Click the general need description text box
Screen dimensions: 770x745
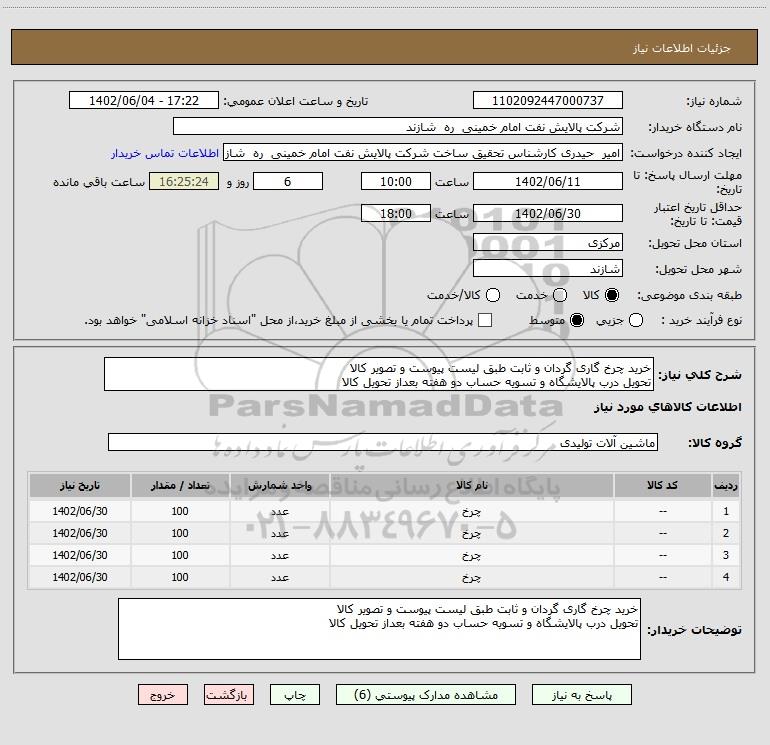pyautogui.click(x=379, y=374)
